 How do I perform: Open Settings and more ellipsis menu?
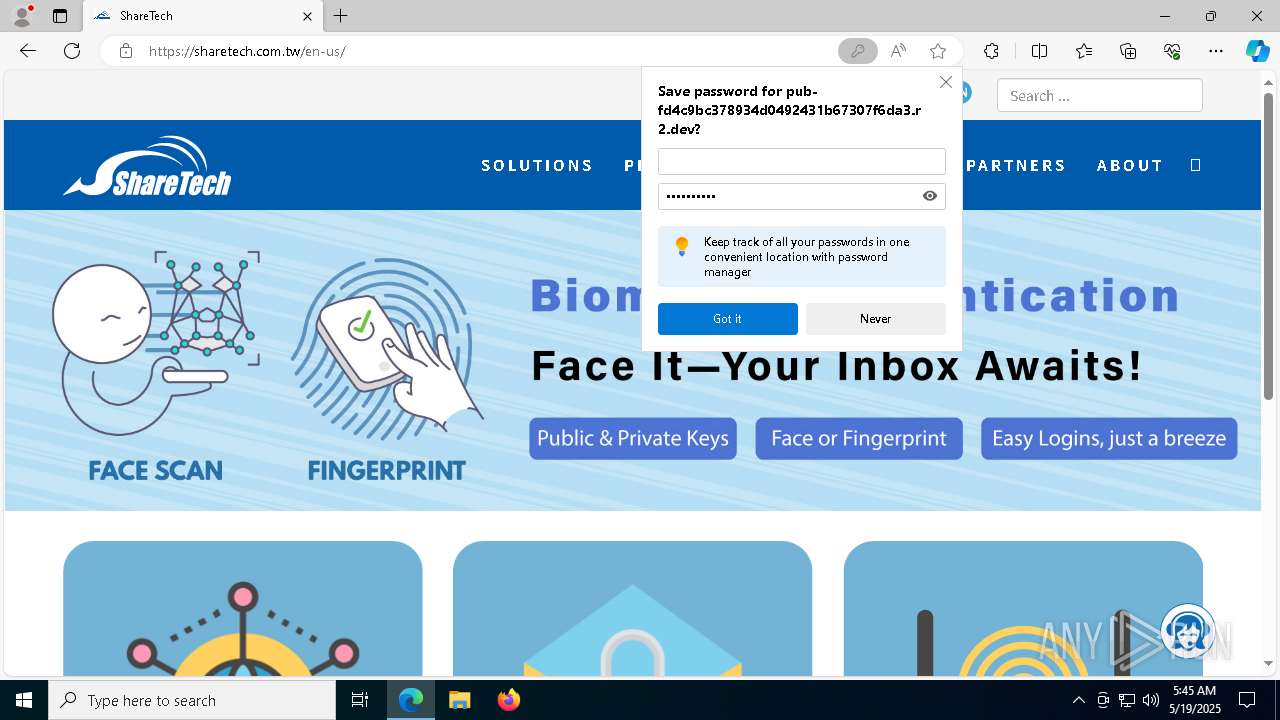(1216, 51)
